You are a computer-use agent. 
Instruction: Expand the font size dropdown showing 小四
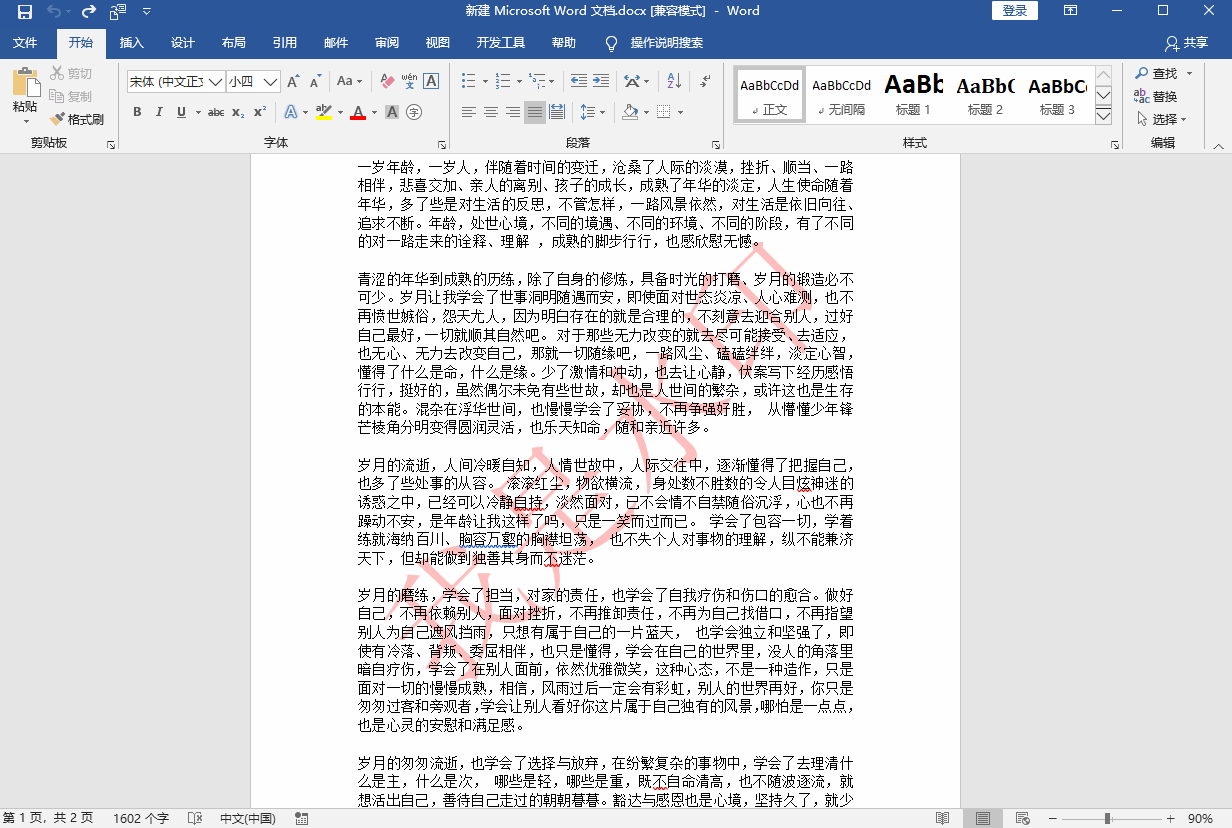click(268, 79)
